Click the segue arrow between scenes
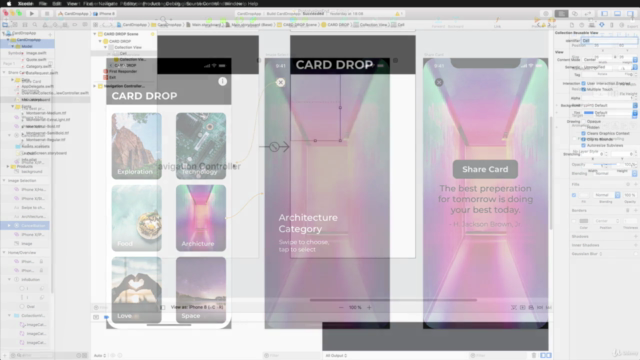 274,147
